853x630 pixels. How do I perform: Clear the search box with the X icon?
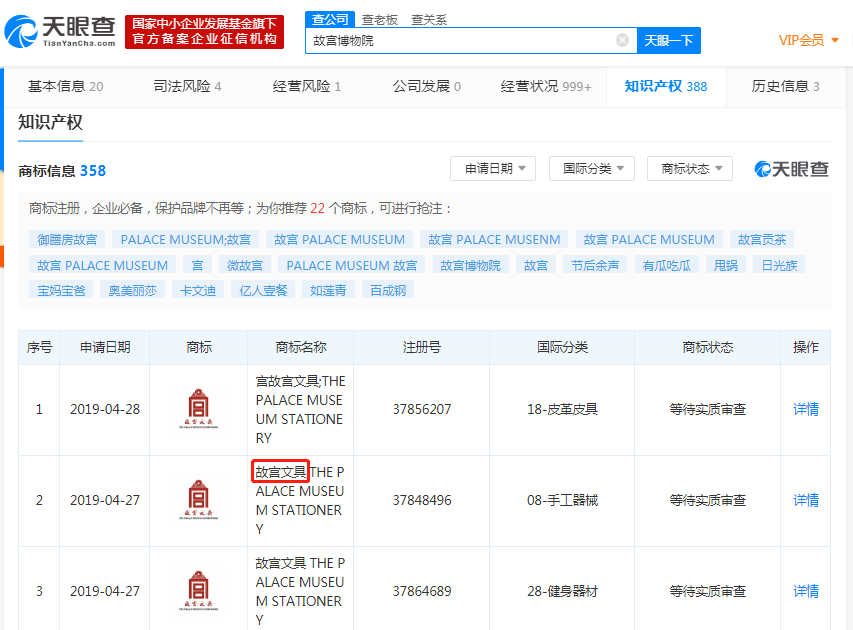click(622, 40)
